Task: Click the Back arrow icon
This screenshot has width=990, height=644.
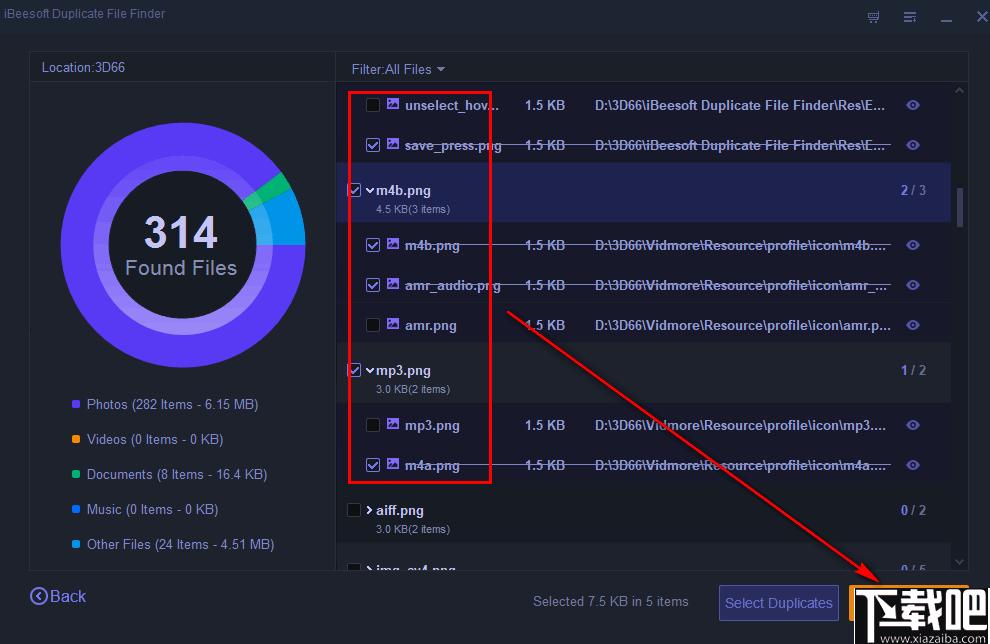Action: (39, 596)
